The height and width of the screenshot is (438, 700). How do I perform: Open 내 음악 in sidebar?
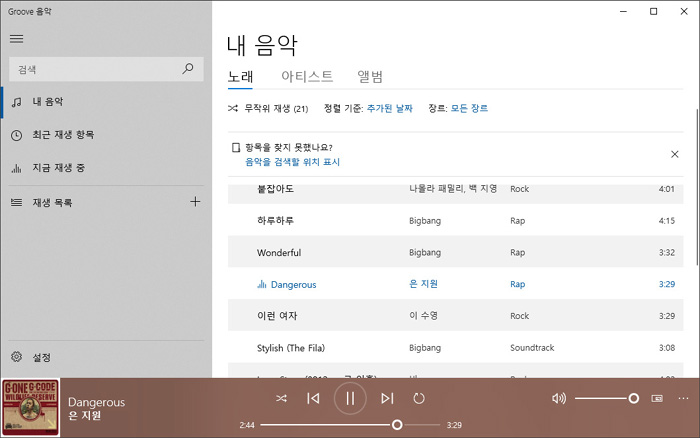point(106,102)
